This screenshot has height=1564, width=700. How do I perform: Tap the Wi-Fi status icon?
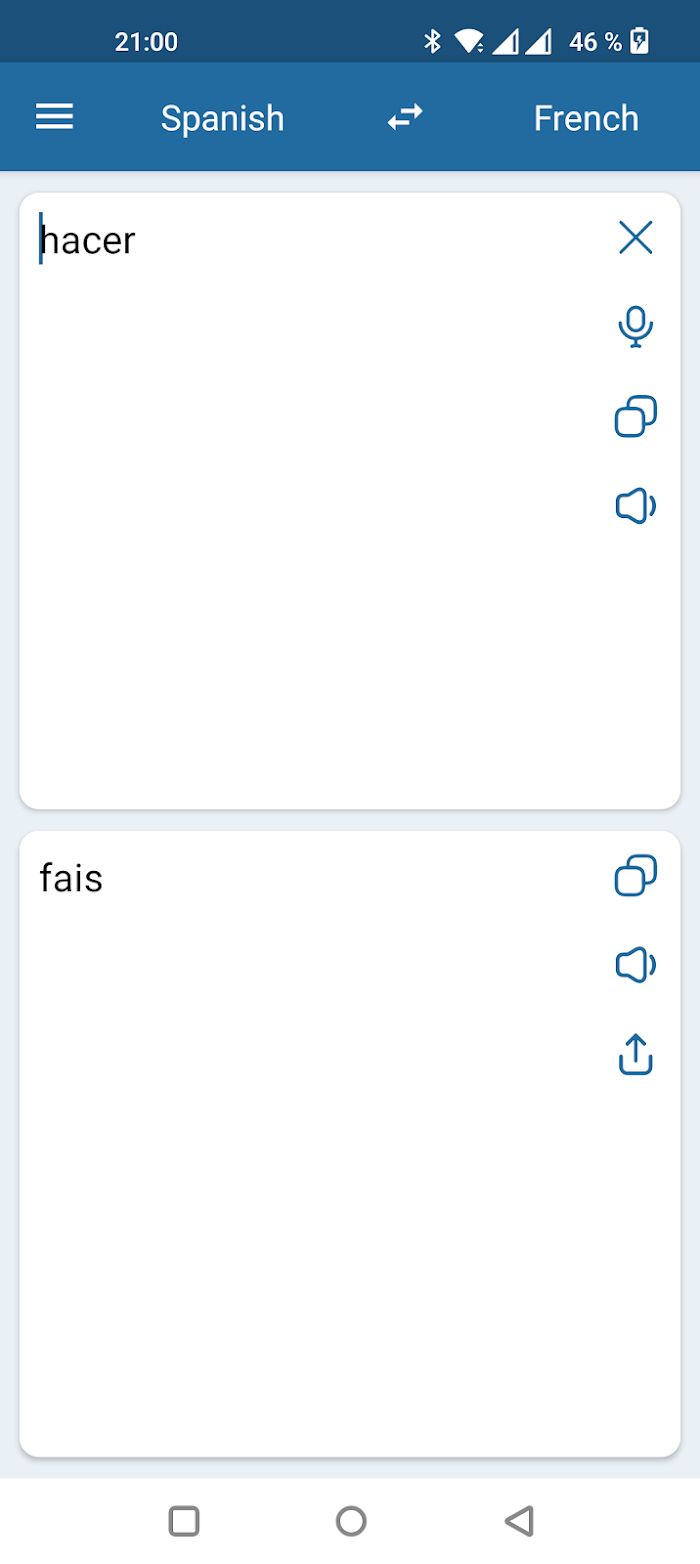pos(469,41)
